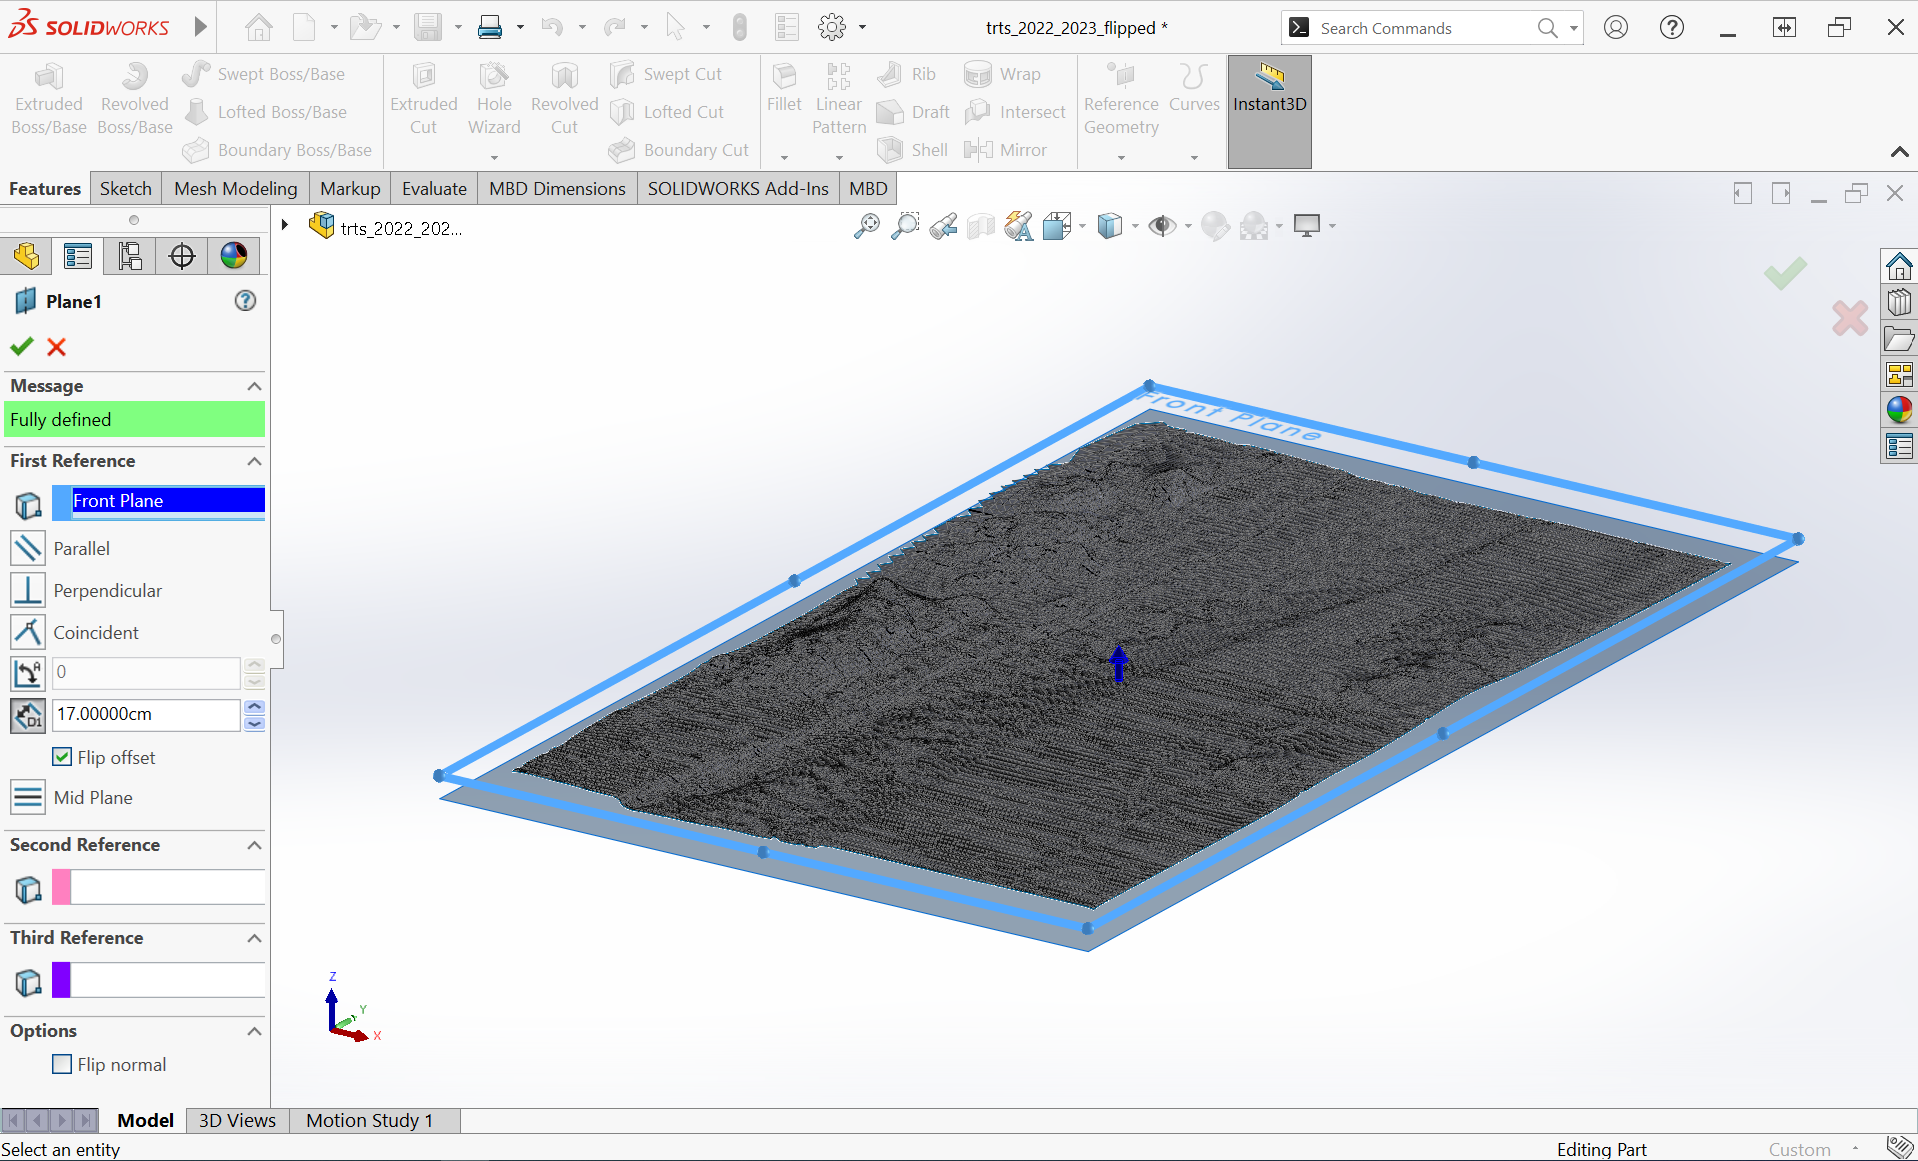
Task: Open the Section View tool
Action: point(981,227)
